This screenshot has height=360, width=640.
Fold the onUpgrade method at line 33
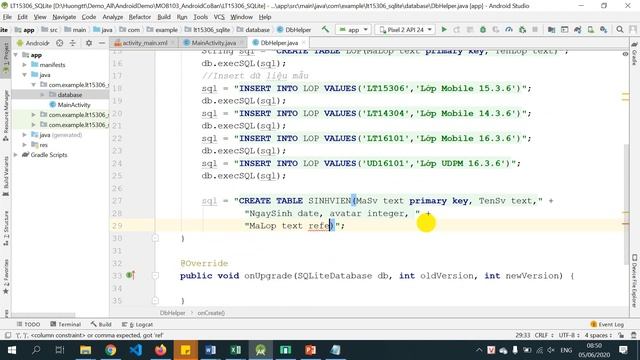[x=155, y=276]
